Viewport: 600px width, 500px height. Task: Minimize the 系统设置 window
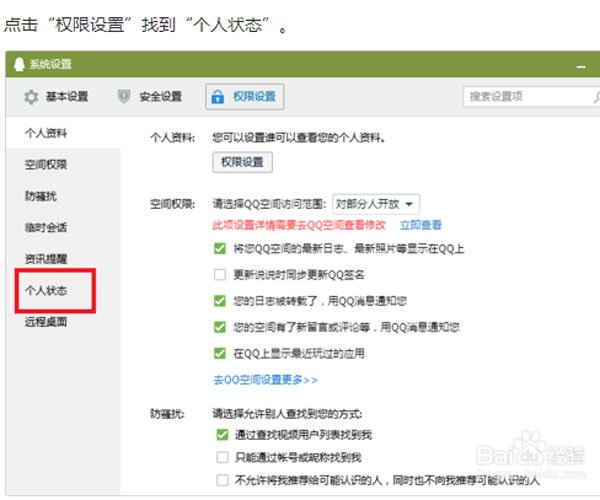581,67
